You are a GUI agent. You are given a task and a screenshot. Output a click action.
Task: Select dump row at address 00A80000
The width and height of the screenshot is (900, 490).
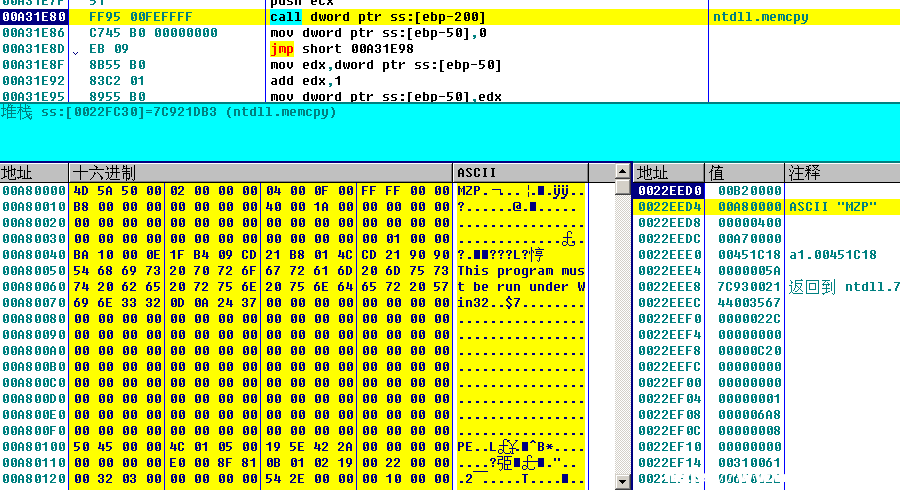(293, 190)
